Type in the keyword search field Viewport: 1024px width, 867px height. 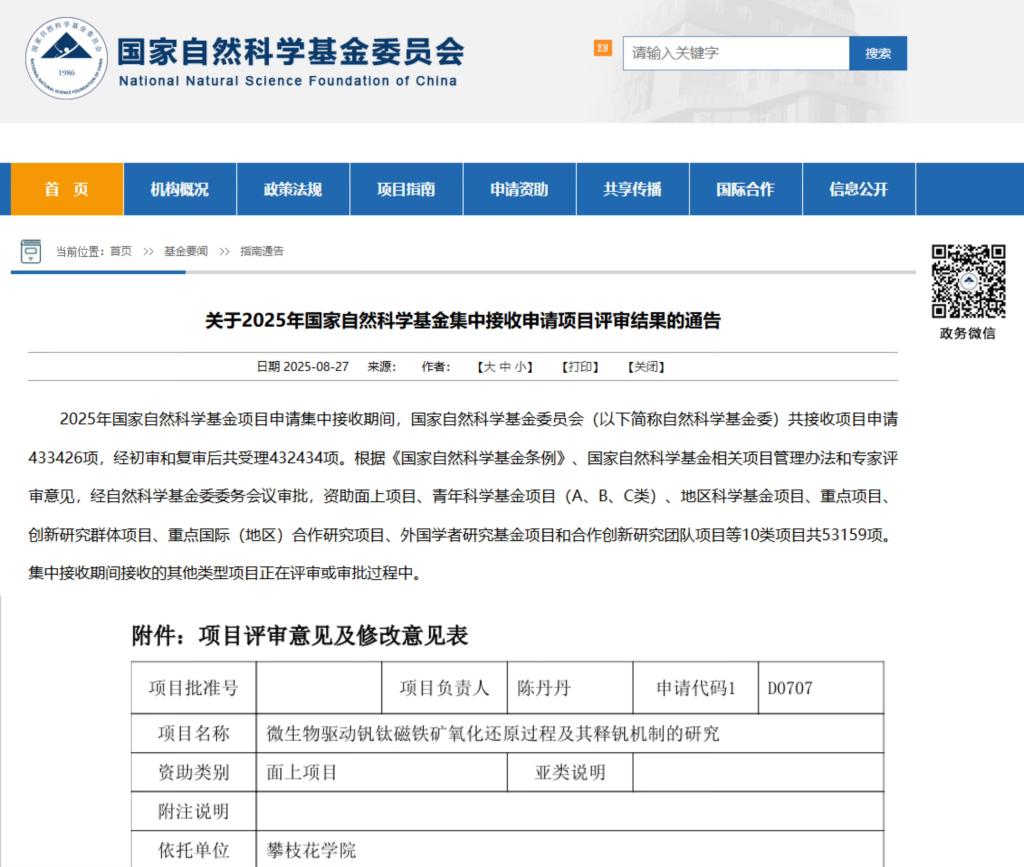click(735, 53)
